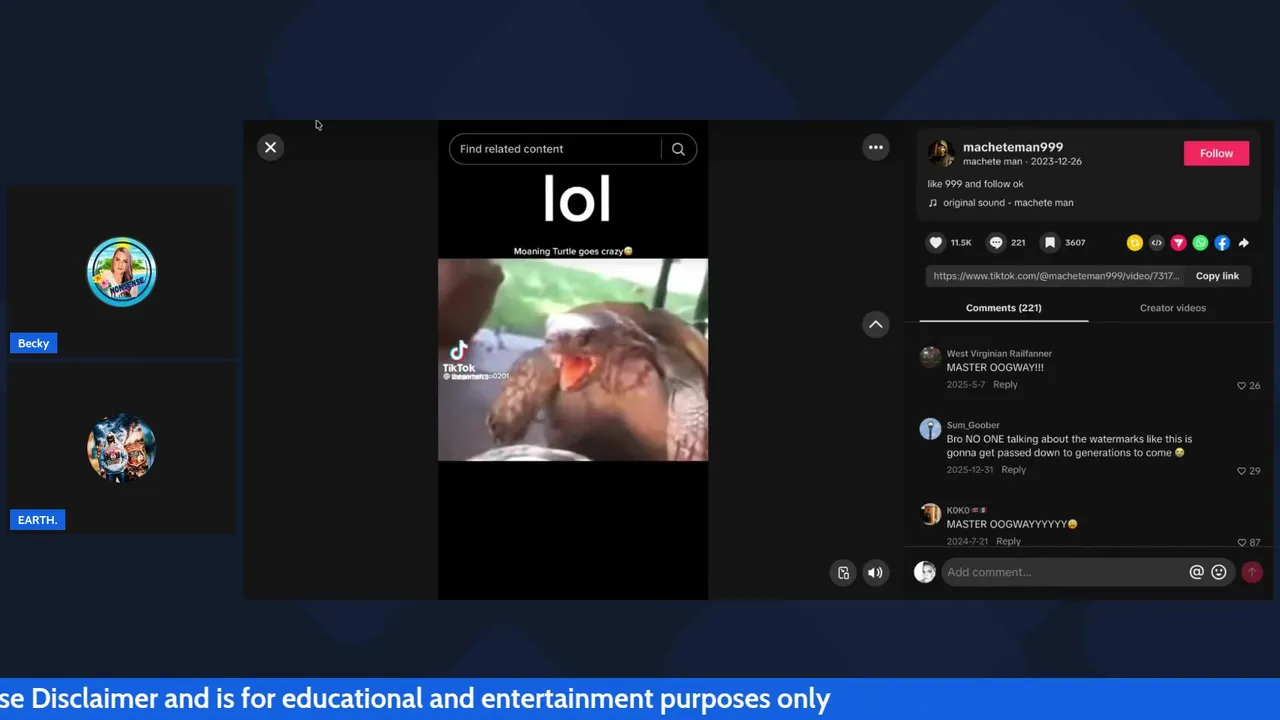Click the video URL text field

(x=1056, y=276)
